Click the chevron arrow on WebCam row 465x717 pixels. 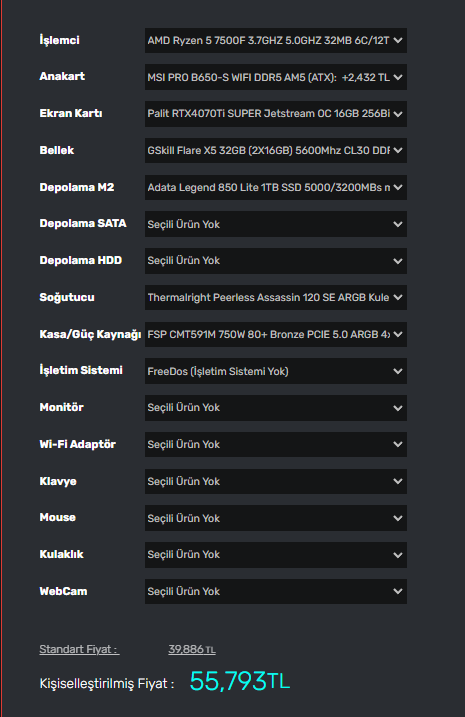398,591
